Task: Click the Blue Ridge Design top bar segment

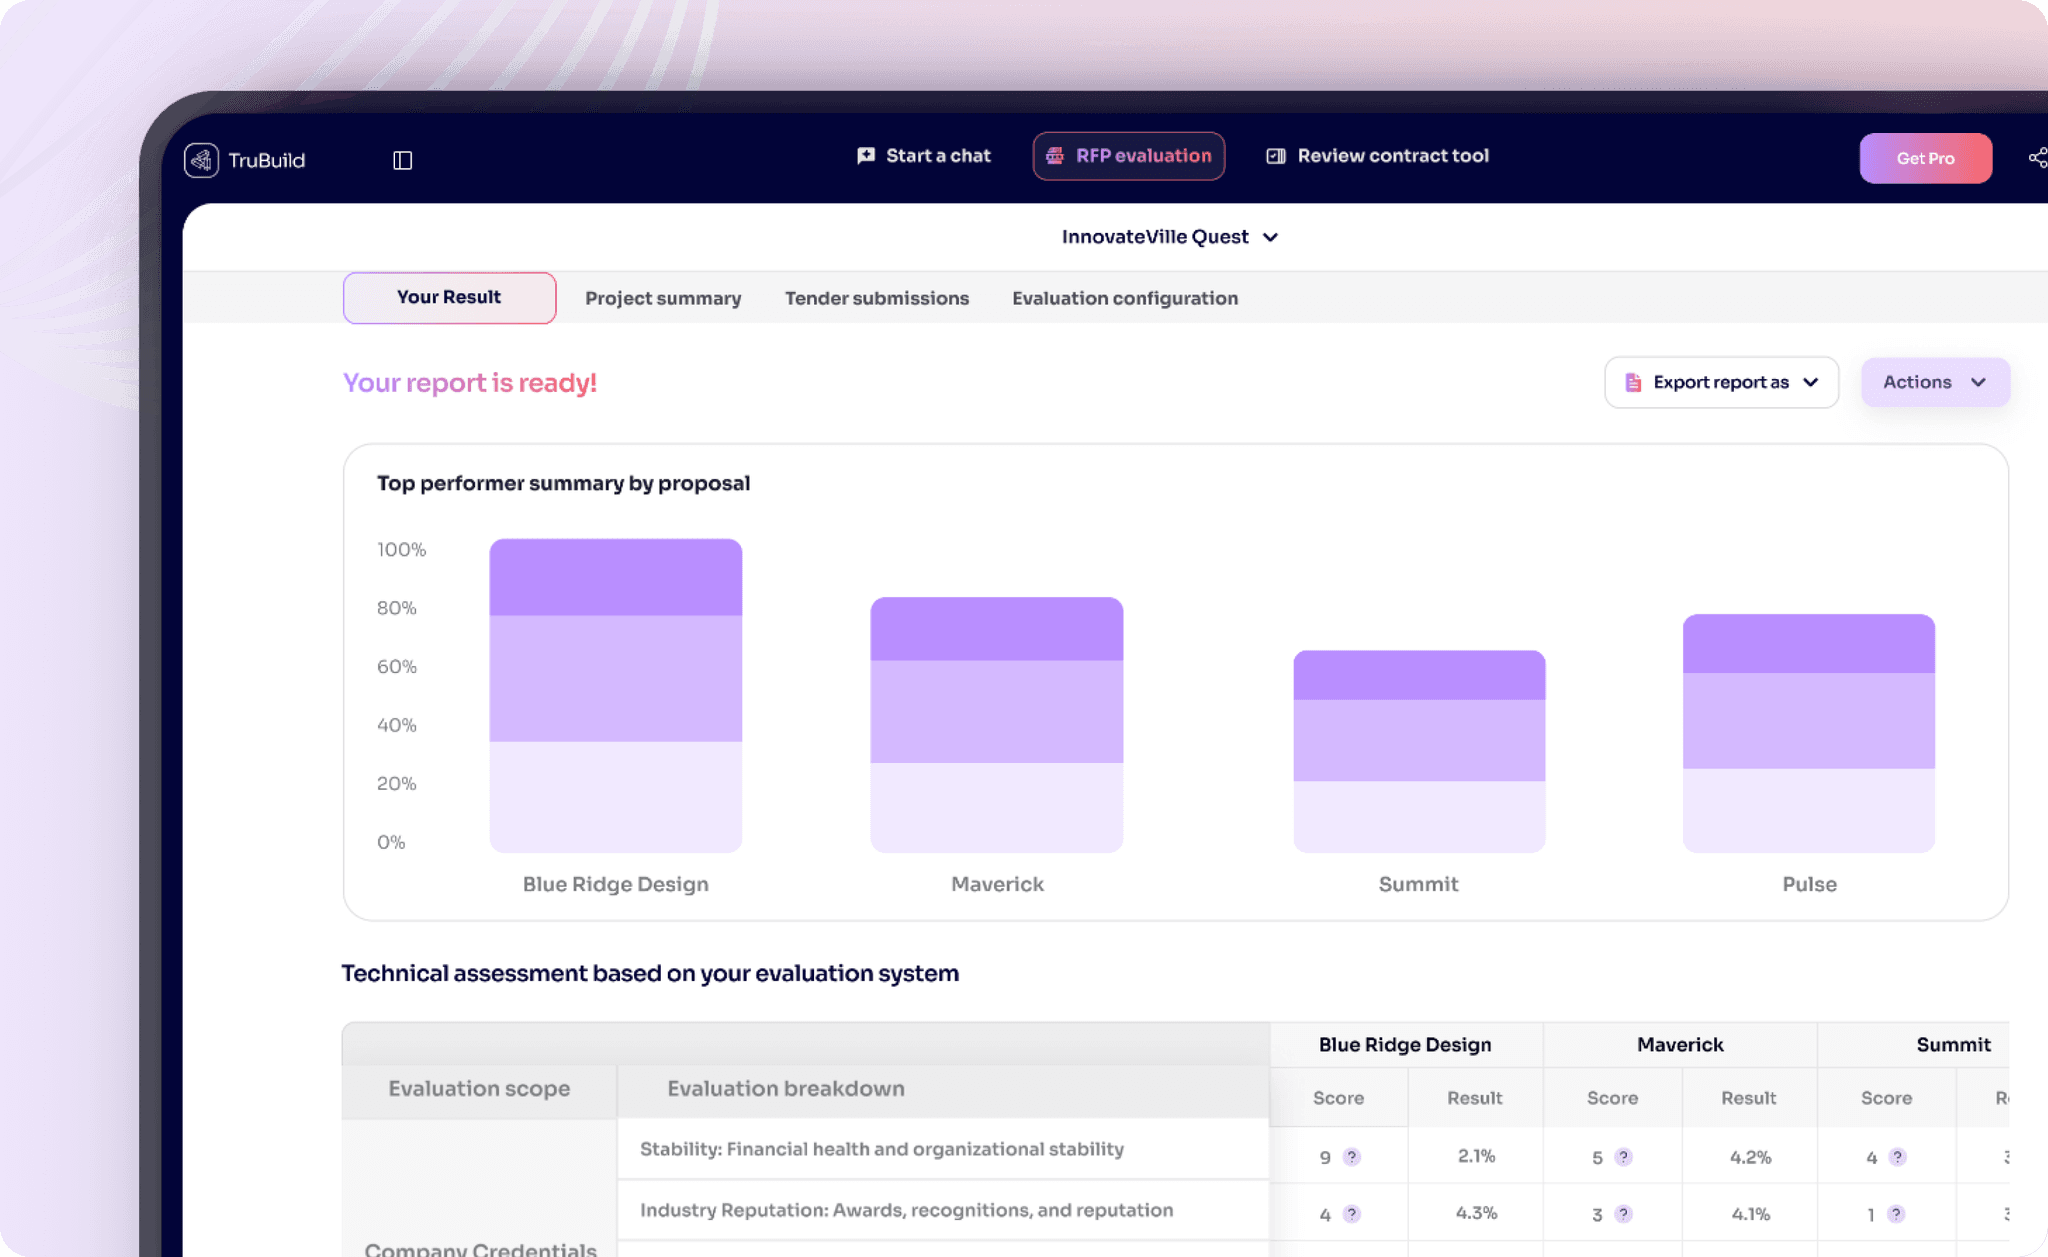Action: pyautogui.click(x=615, y=577)
